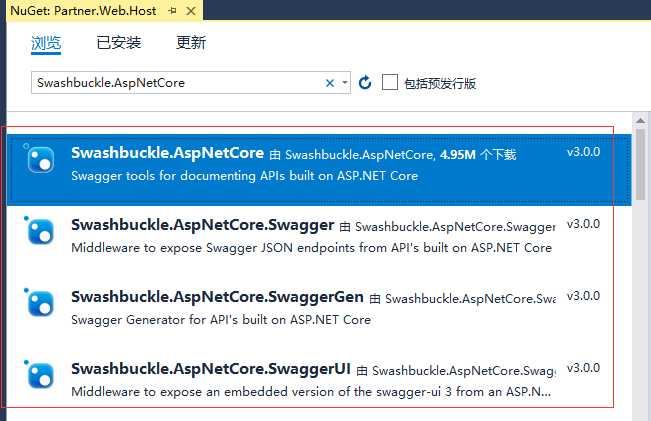651x421 pixels.
Task: Clear the search text with X icon
Action: click(330, 83)
